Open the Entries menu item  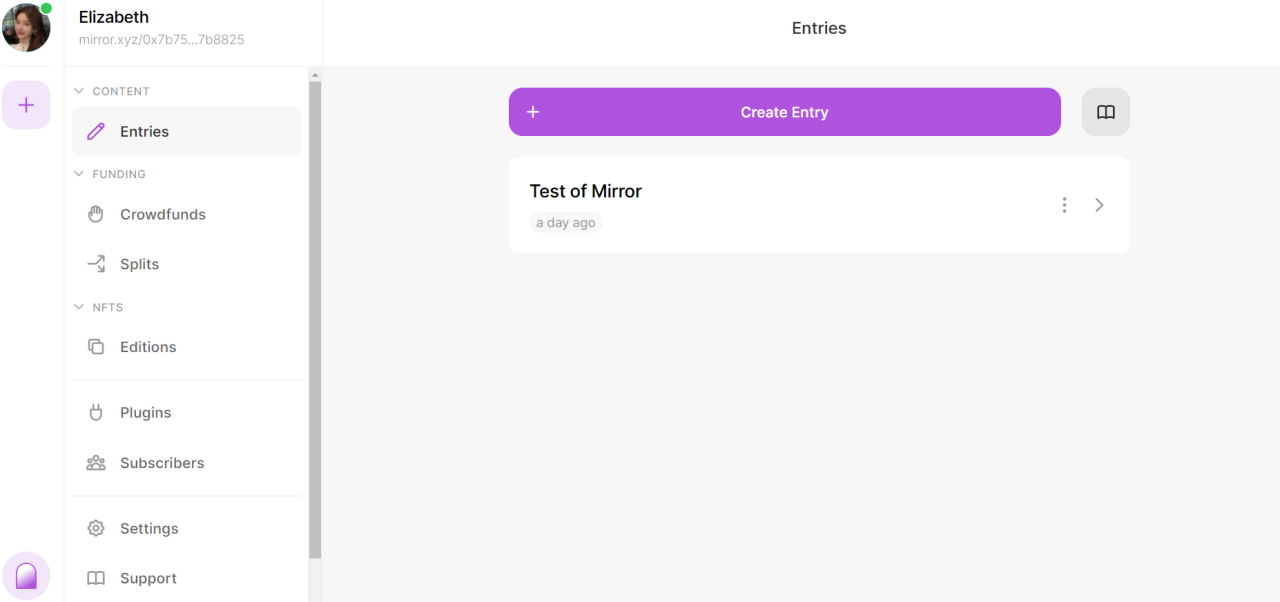click(x=186, y=131)
